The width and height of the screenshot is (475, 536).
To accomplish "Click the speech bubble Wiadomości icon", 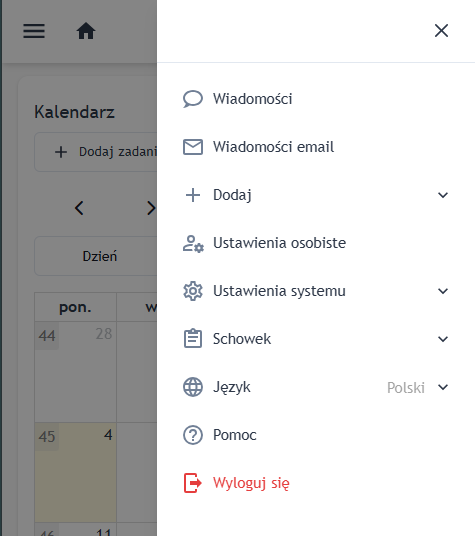I will point(193,99).
